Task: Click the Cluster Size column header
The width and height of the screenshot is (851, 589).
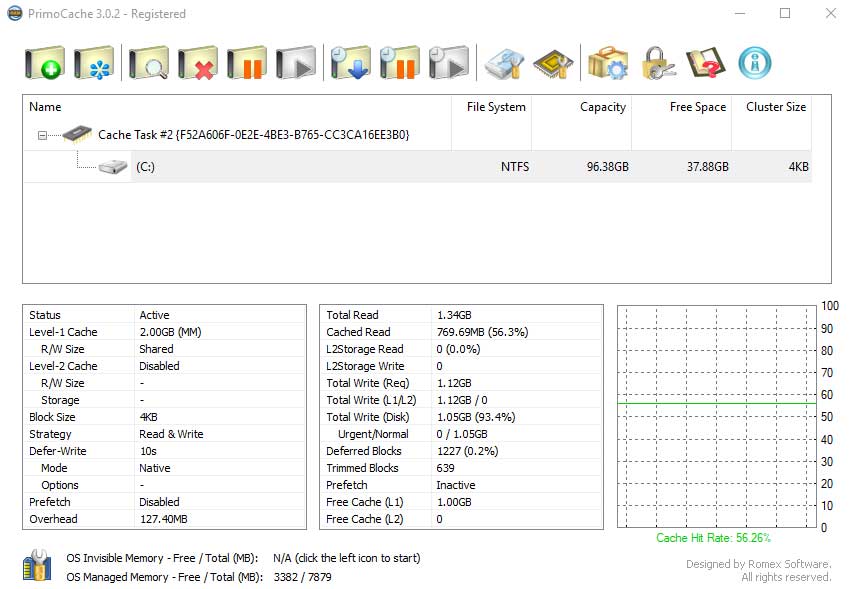Action: (x=771, y=107)
